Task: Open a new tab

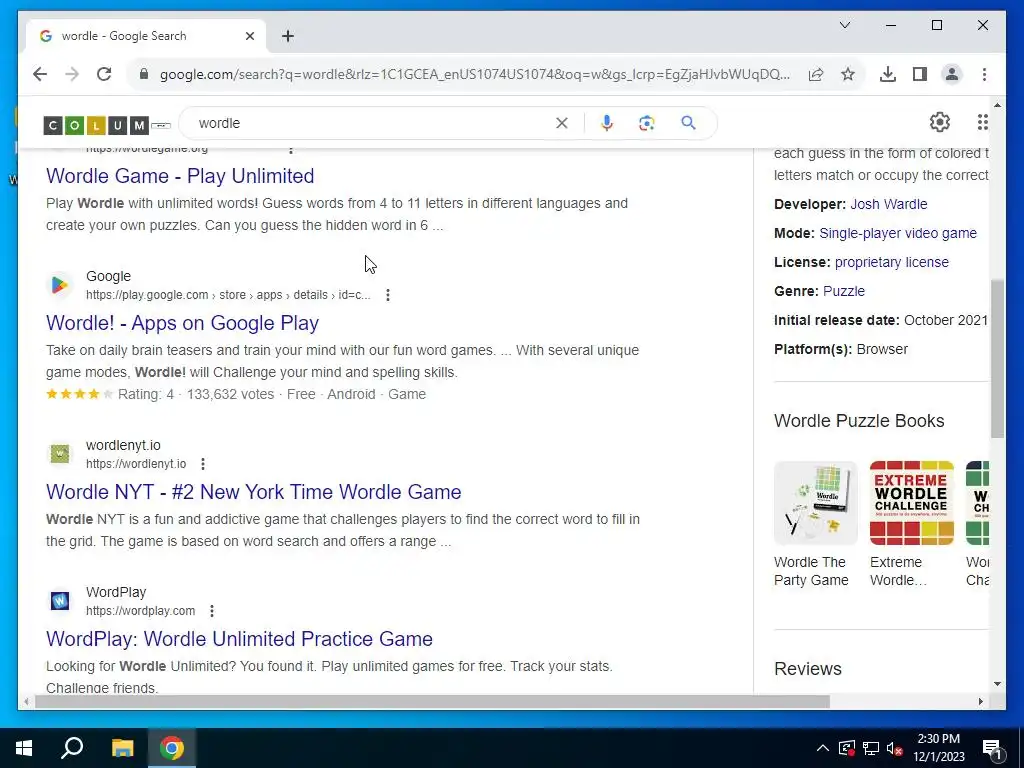Action: click(288, 37)
